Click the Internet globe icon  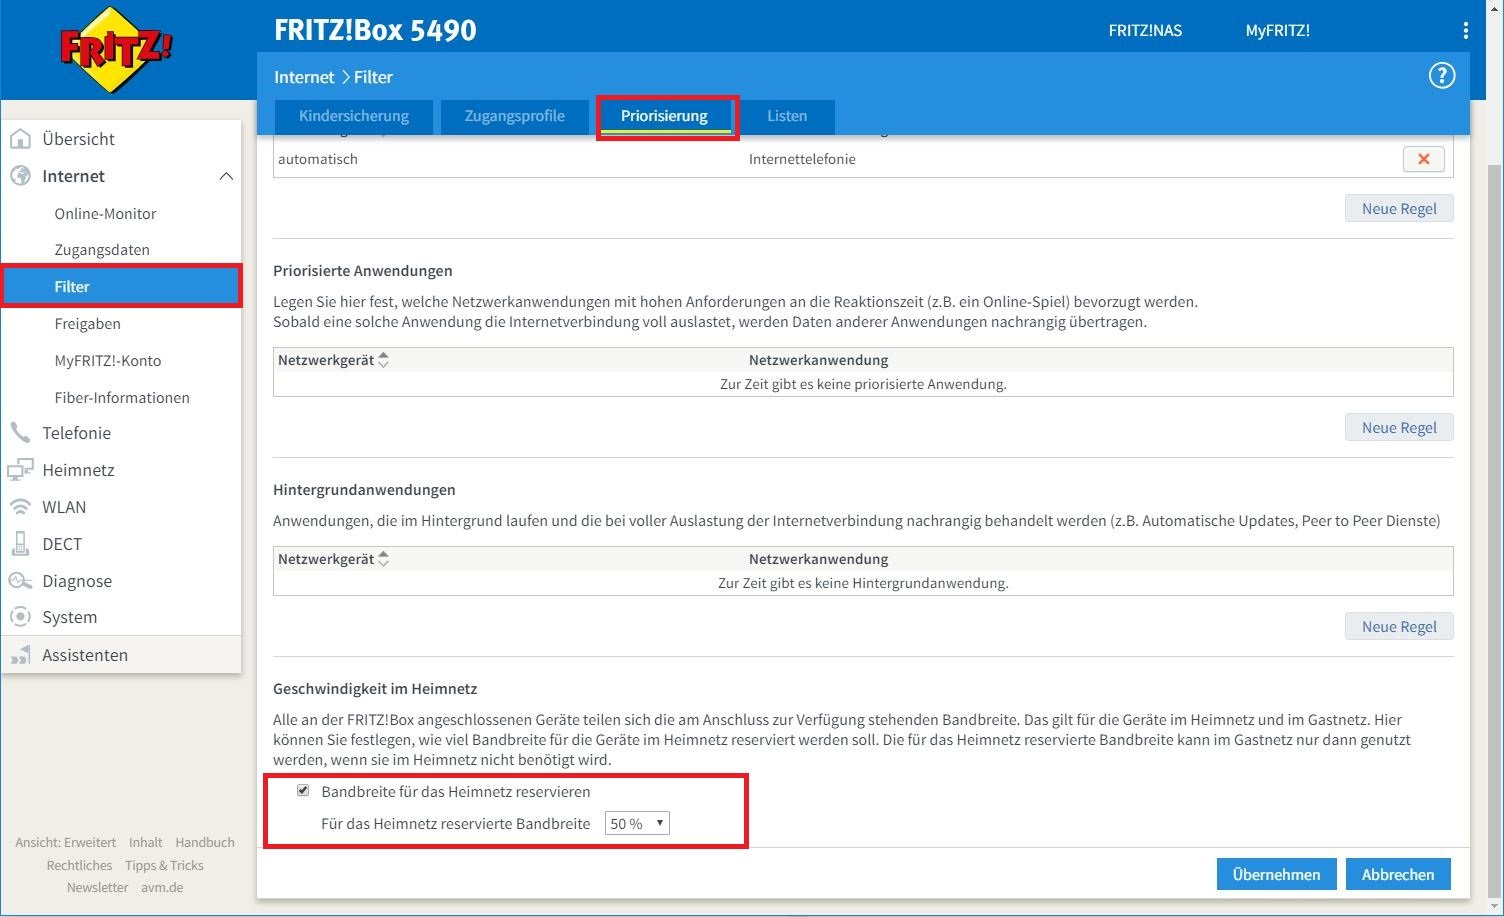(20, 176)
